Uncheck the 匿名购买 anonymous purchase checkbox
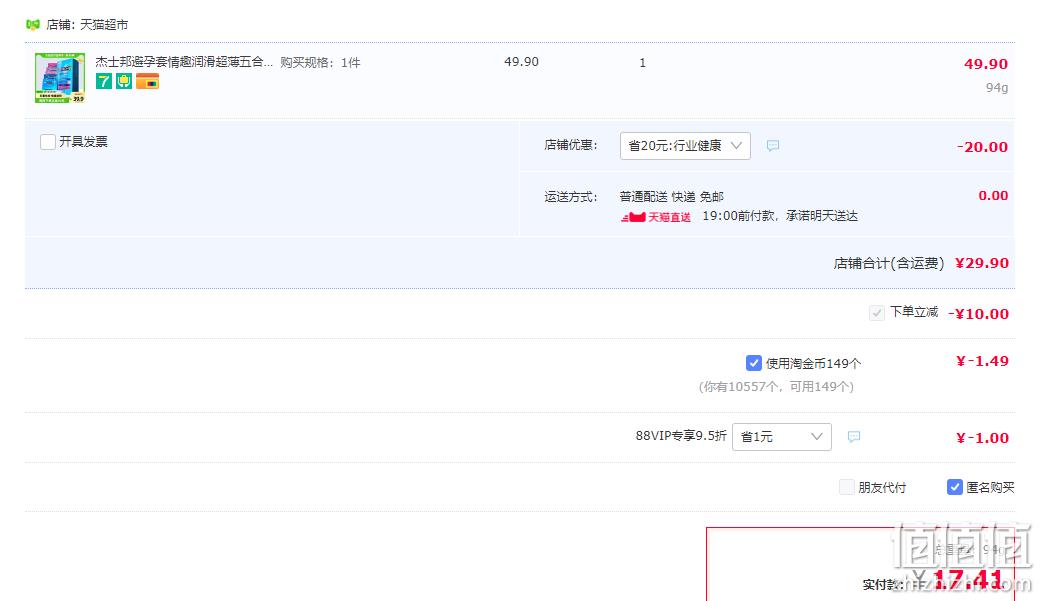 (x=955, y=487)
